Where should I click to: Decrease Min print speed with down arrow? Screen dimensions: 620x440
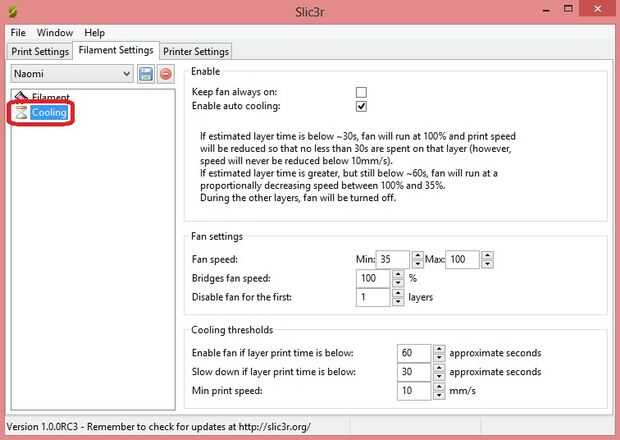(439, 396)
